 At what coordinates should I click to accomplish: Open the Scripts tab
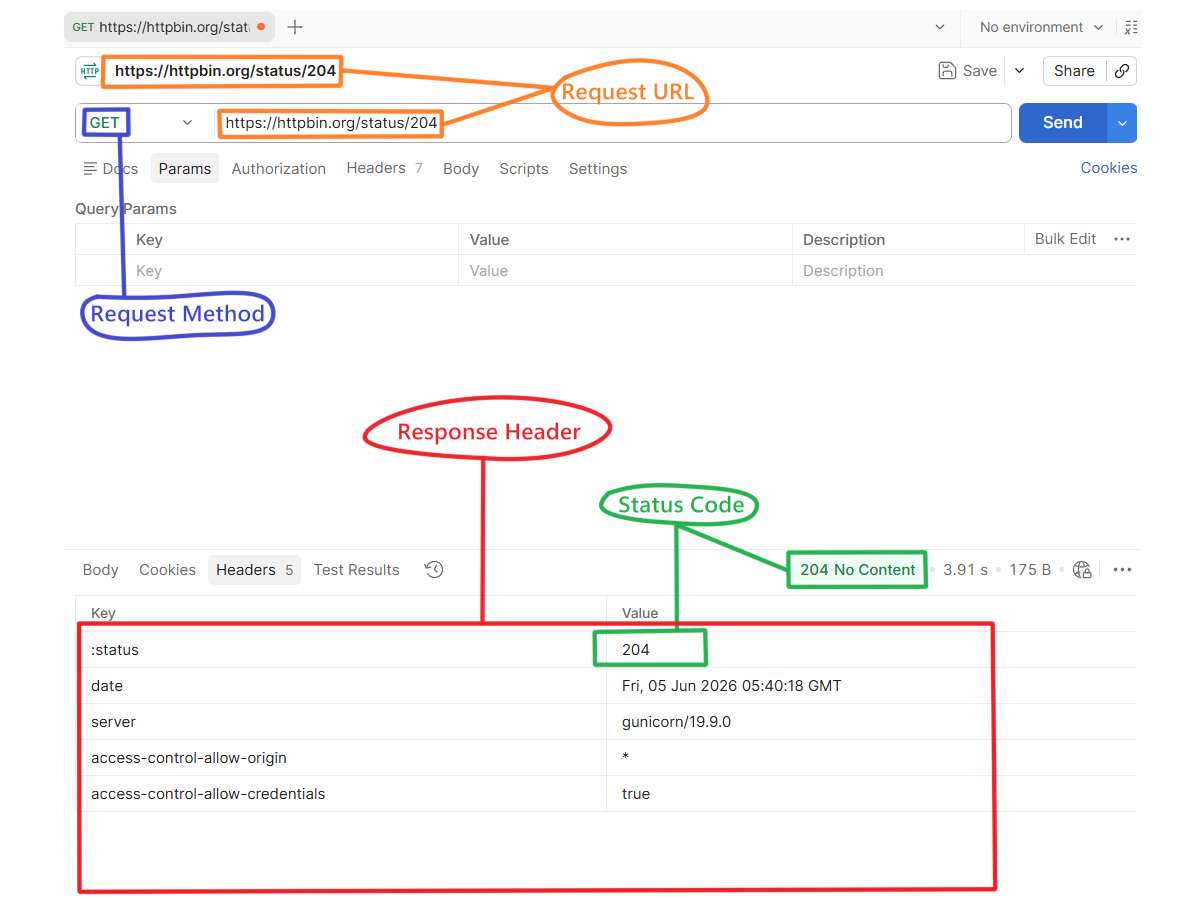pos(524,169)
